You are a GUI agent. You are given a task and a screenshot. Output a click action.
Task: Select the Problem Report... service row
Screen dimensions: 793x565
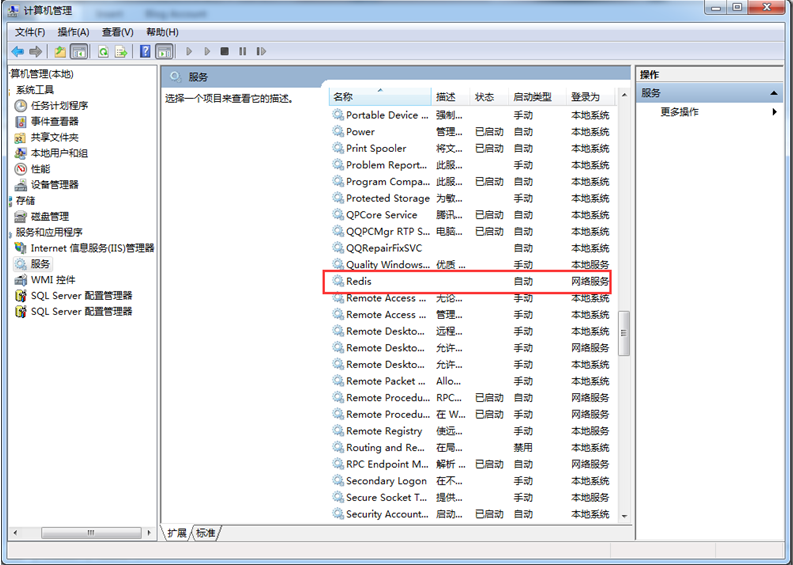click(x=471, y=165)
